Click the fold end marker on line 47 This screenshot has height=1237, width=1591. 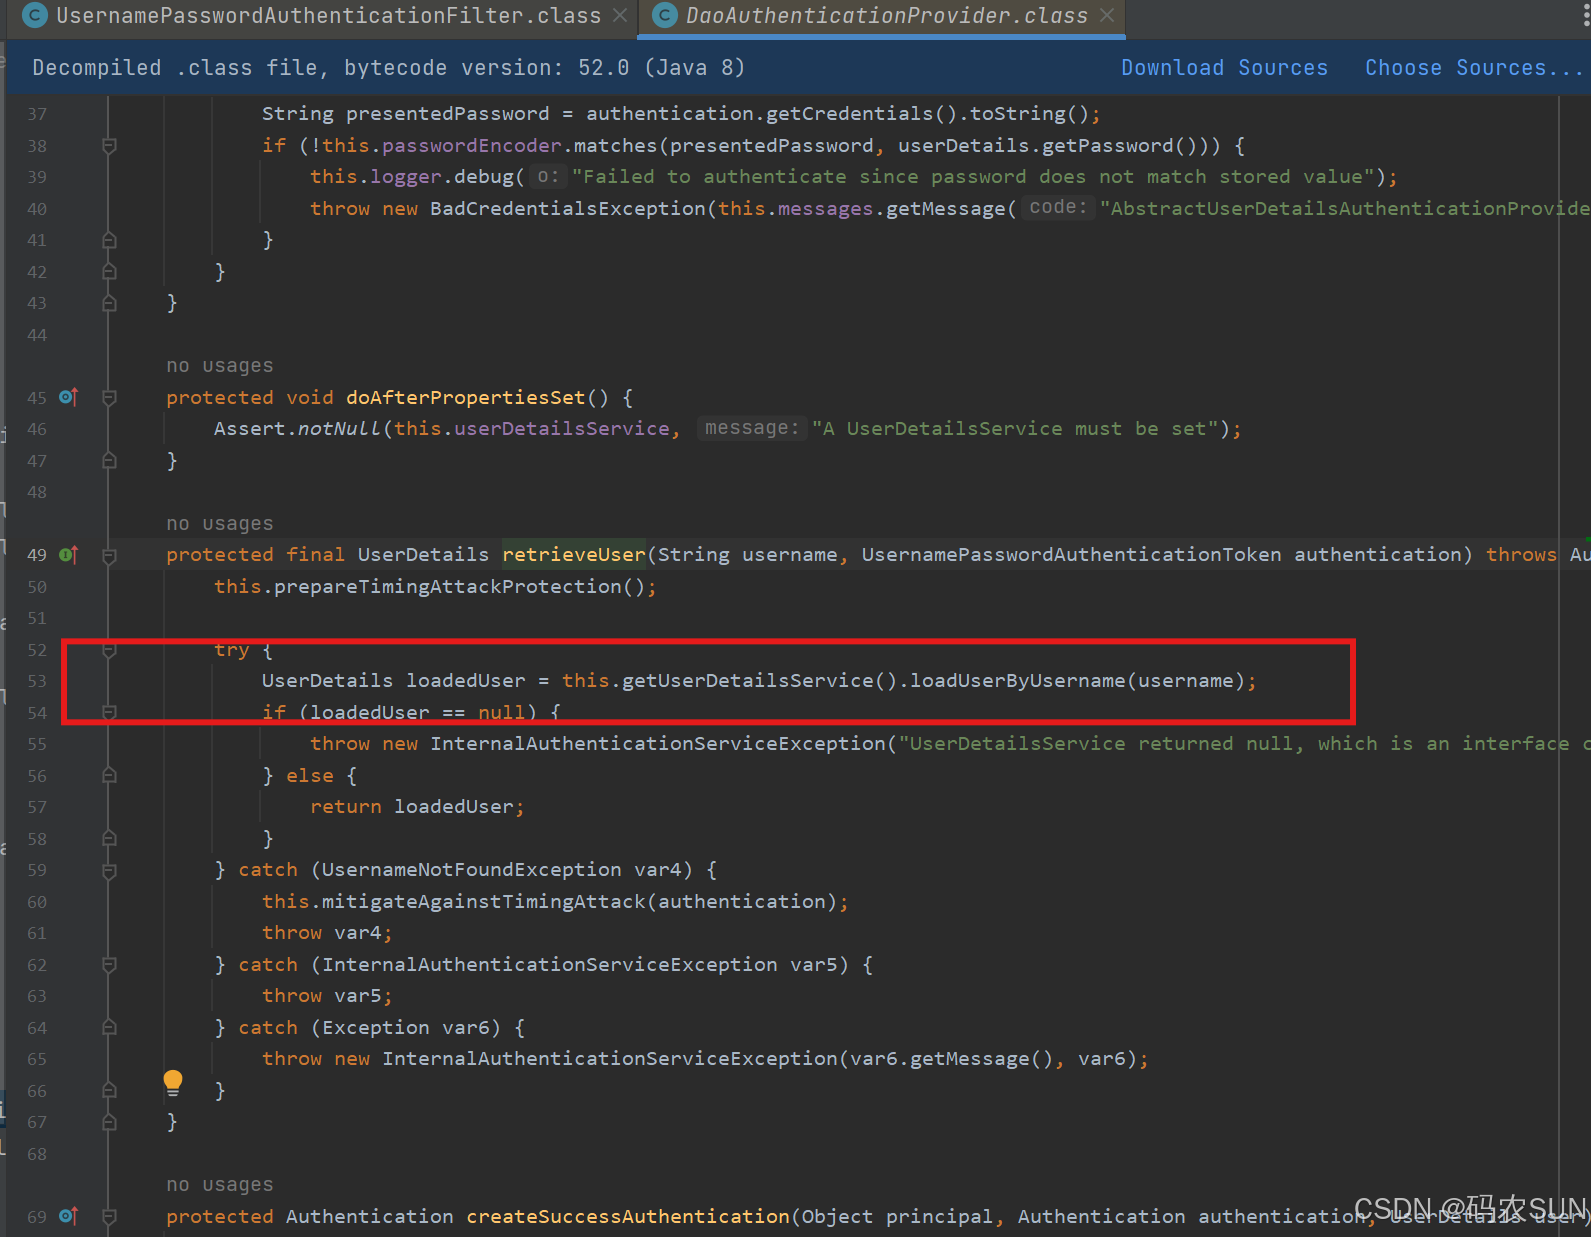[x=109, y=461]
